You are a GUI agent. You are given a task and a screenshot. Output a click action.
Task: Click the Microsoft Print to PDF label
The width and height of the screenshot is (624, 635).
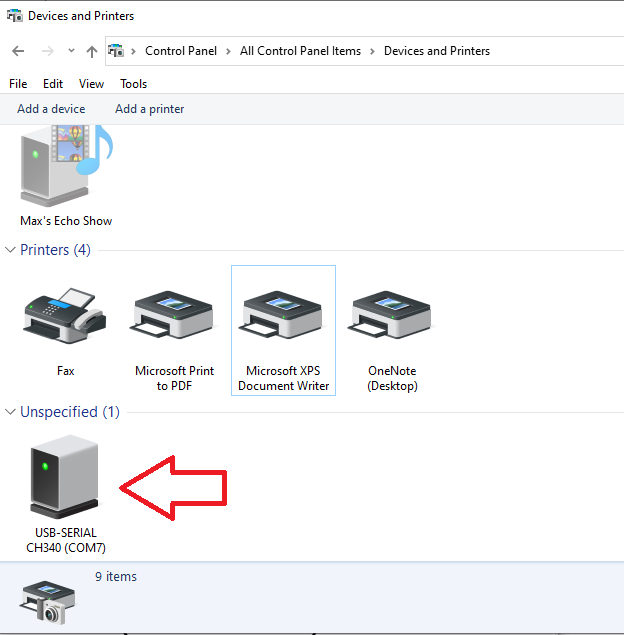click(x=175, y=378)
